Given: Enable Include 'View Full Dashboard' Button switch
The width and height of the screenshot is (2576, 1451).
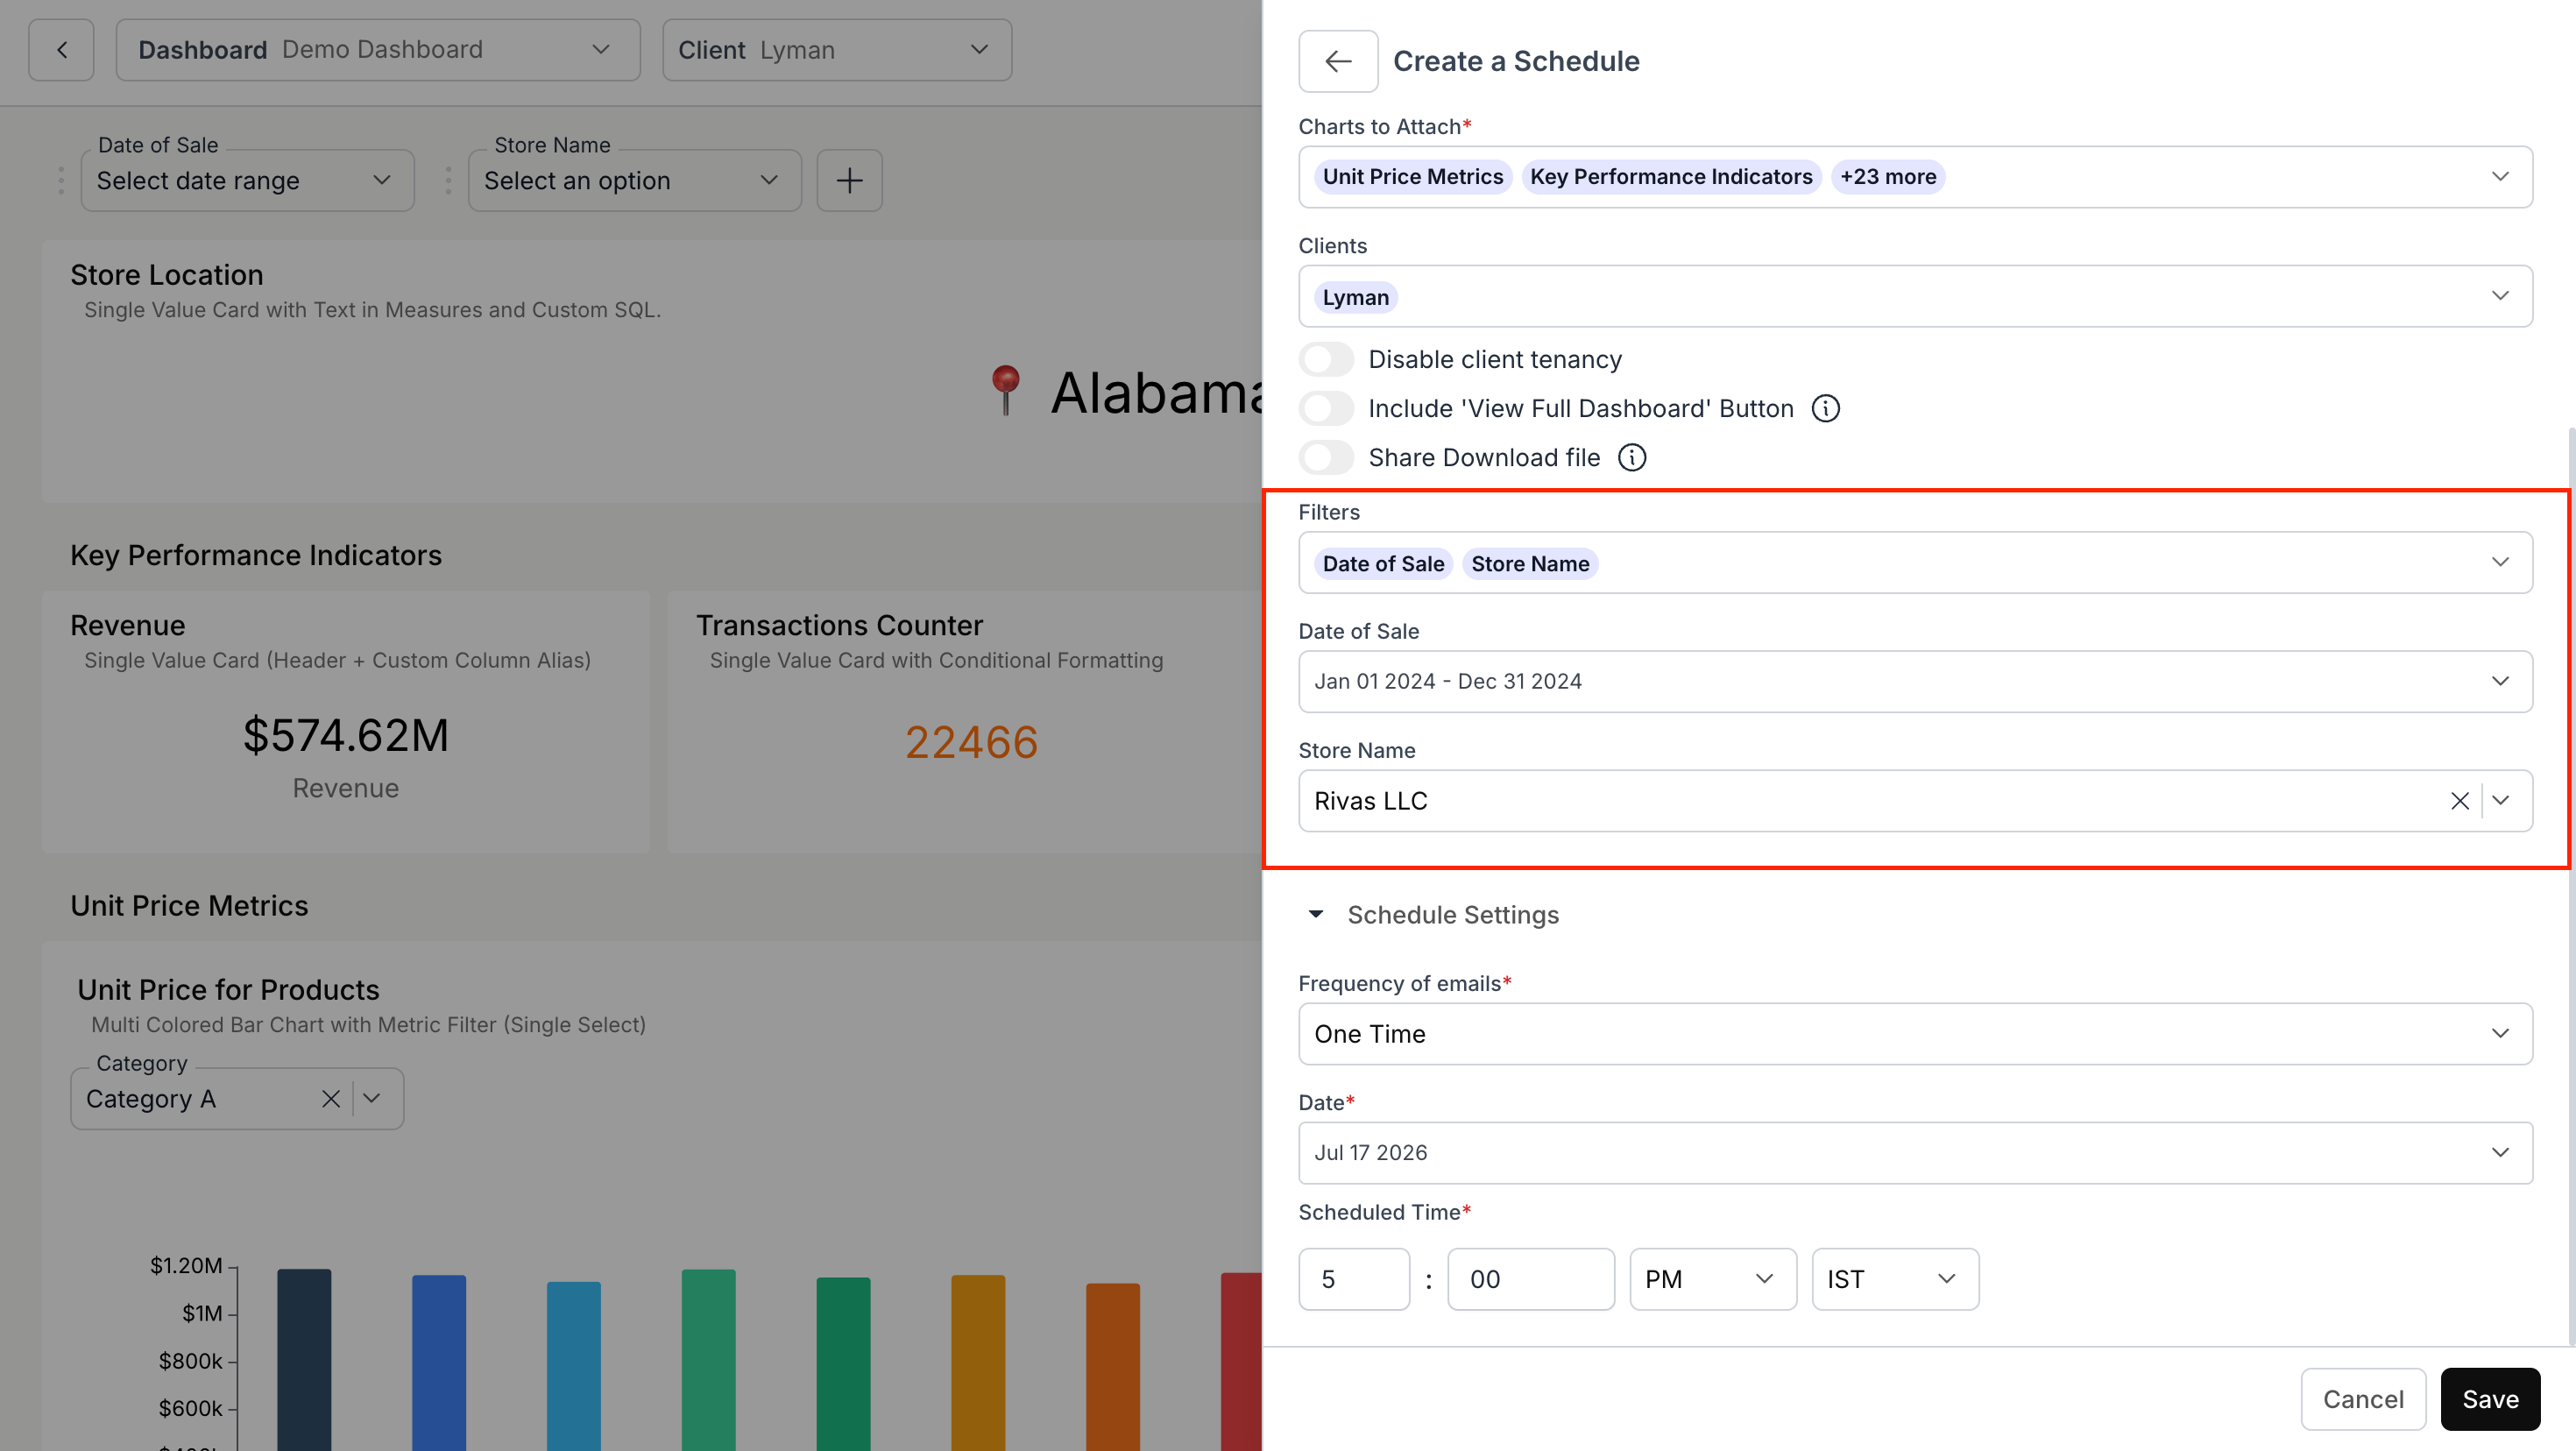Looking at the screenshot, I should (x=1326, y=408).
